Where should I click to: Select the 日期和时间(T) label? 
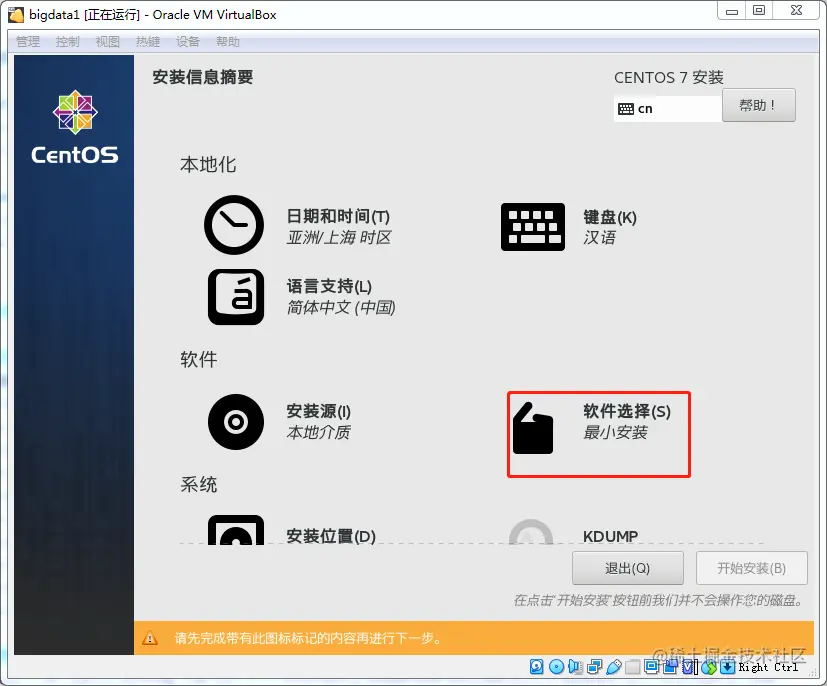pos(338,216)
